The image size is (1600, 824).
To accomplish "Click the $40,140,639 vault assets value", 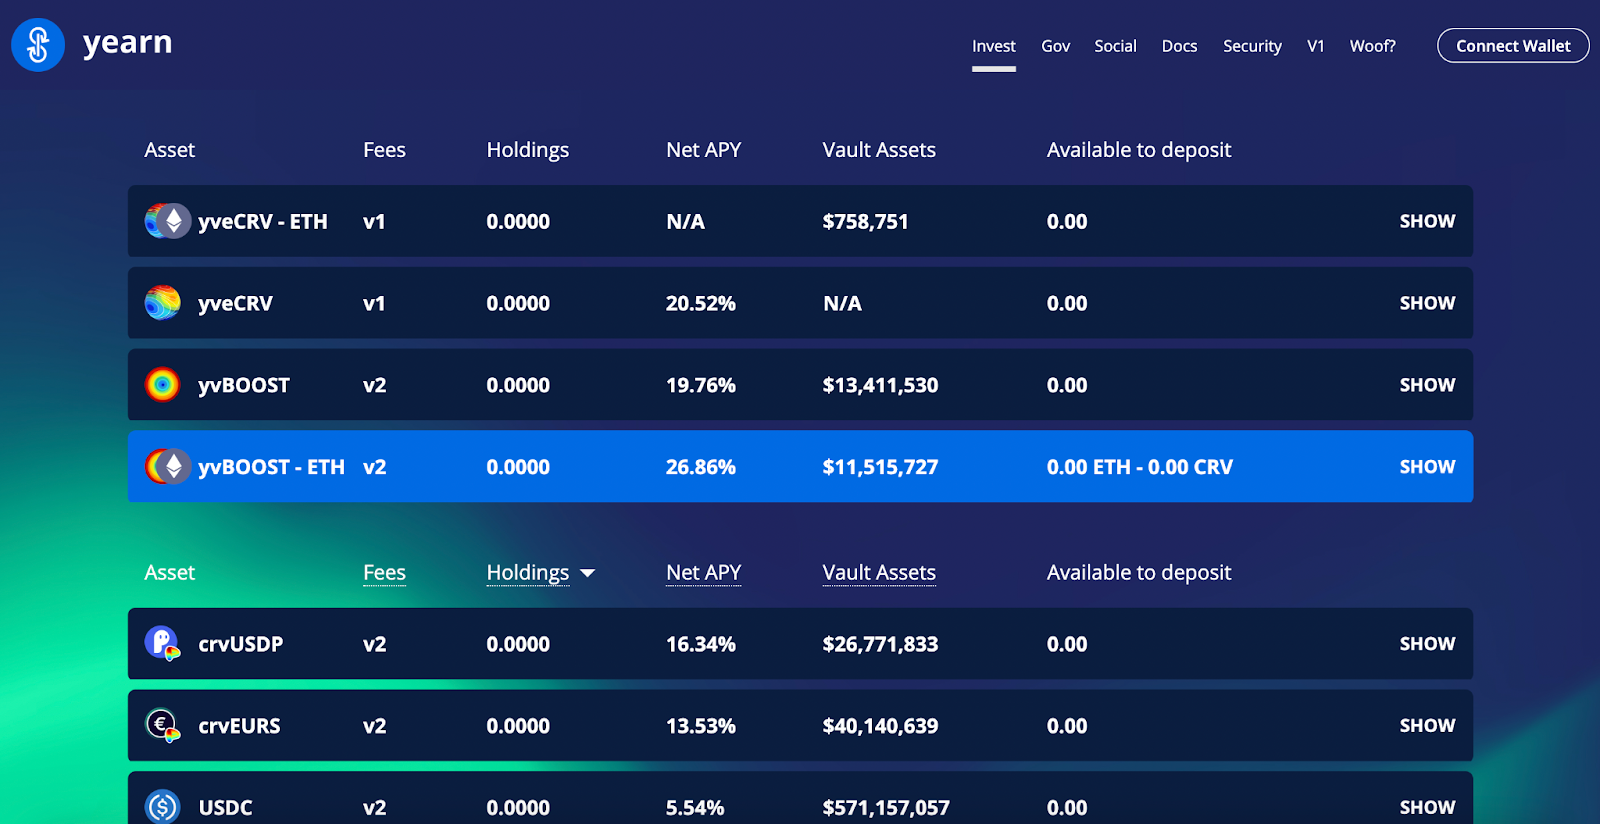I will pyautogui.click(x=880, y=726).
